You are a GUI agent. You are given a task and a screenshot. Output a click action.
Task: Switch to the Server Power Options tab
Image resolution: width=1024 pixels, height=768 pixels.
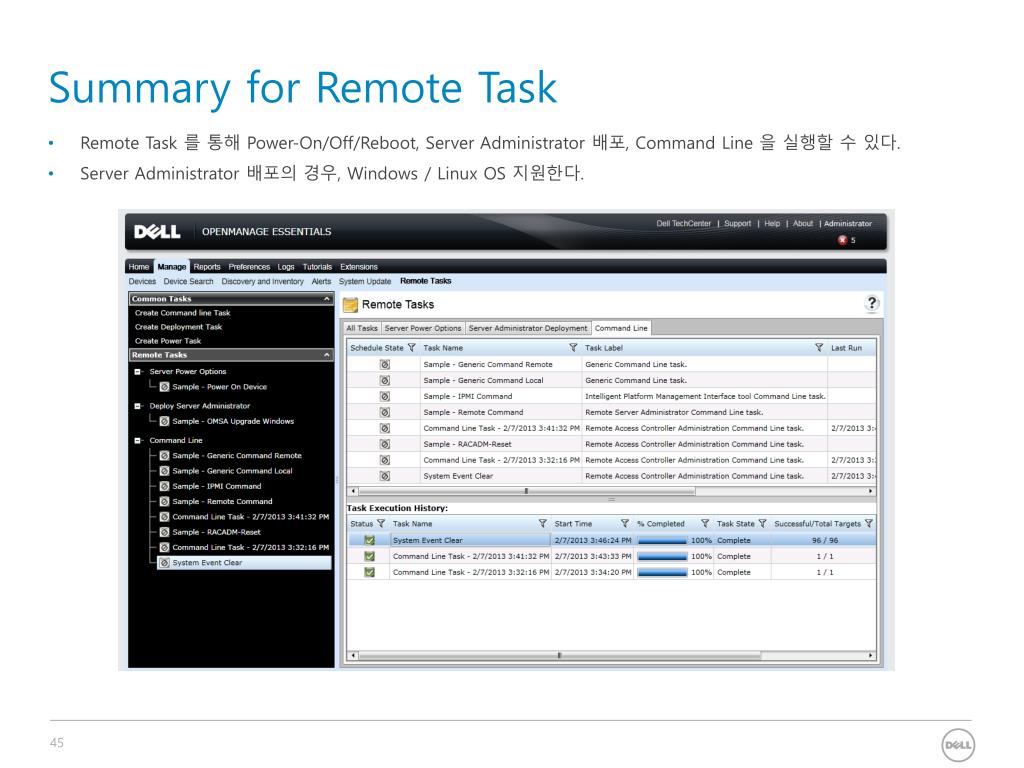423,328
